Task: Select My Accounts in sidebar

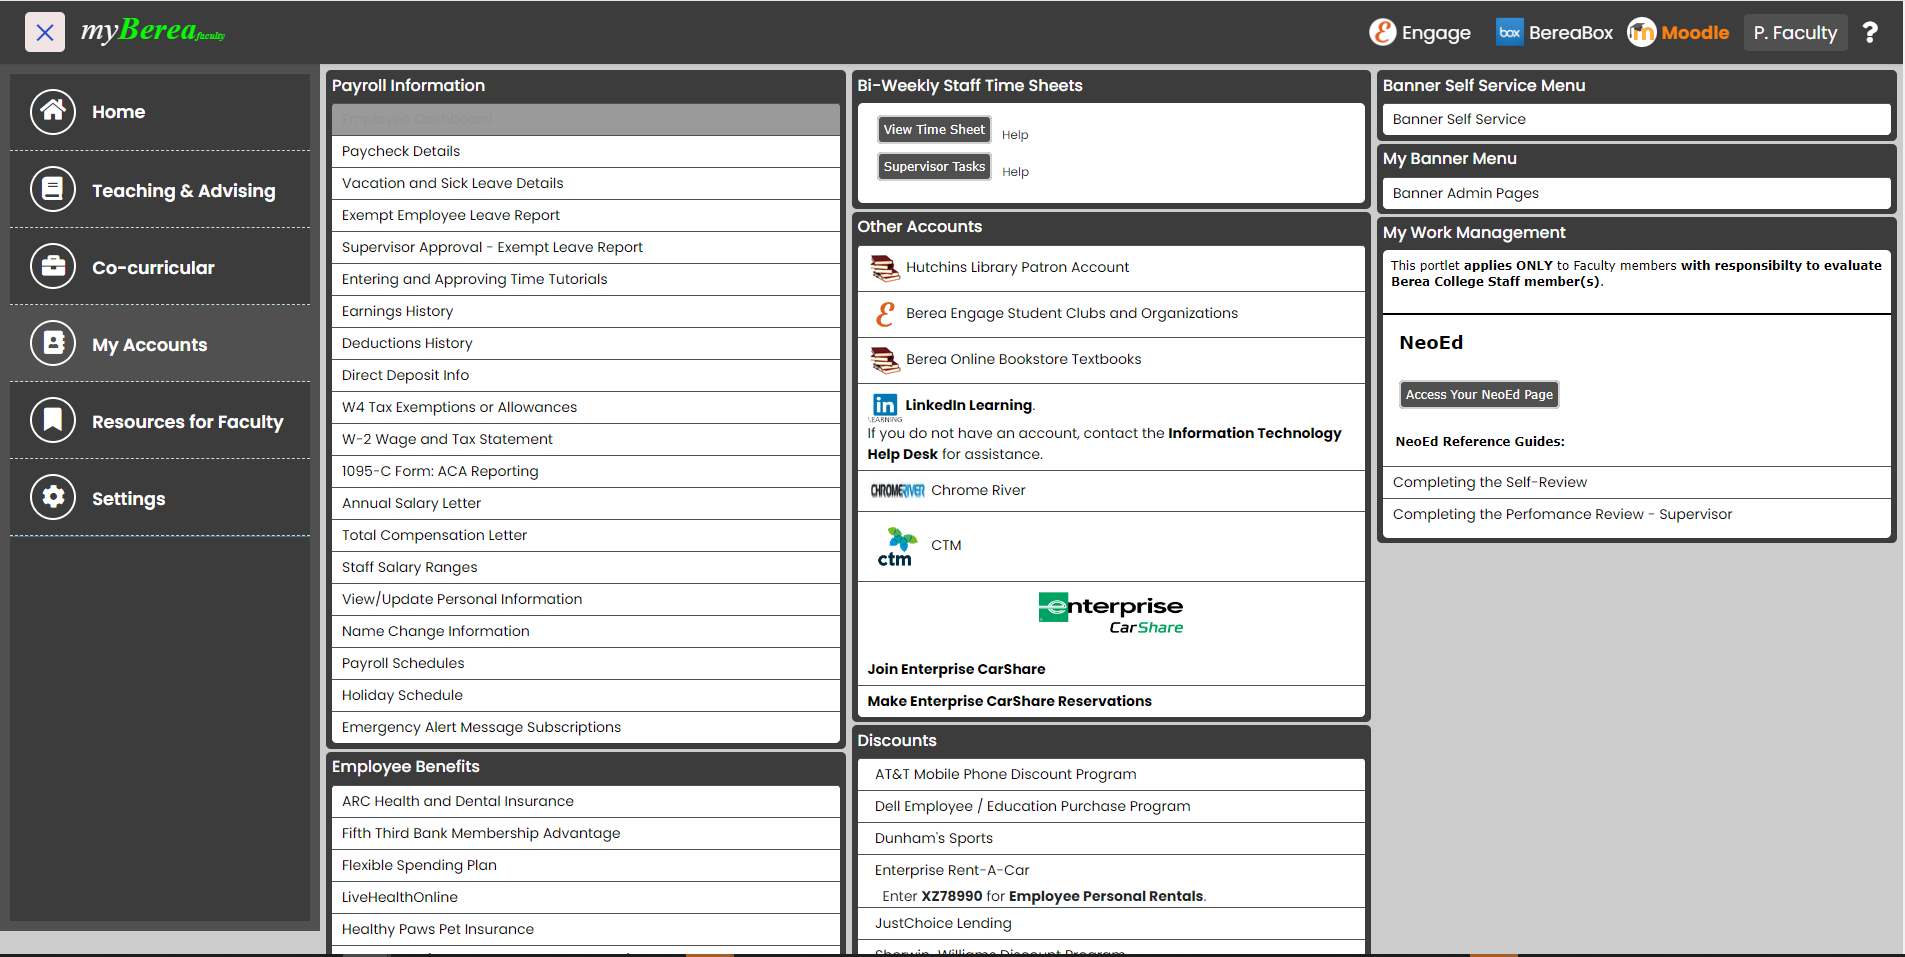Action: [149, 345]
